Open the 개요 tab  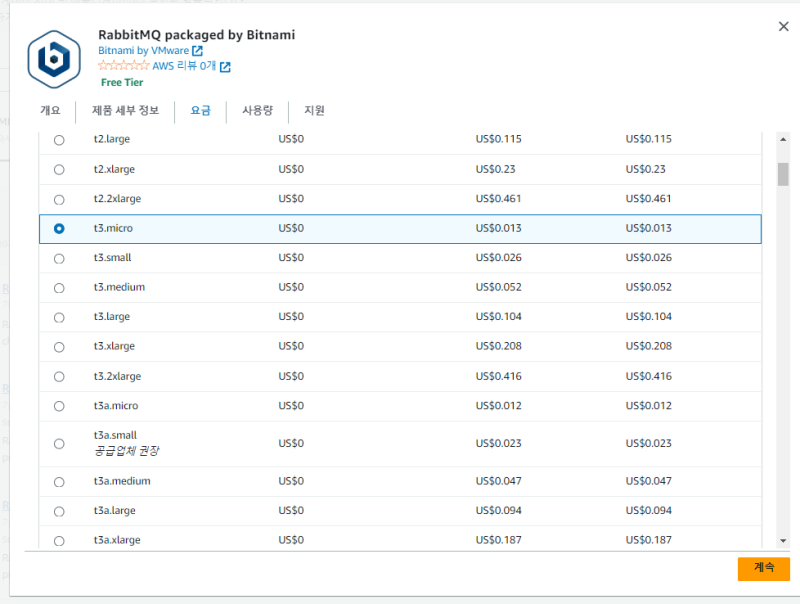[x=50, y=110]
